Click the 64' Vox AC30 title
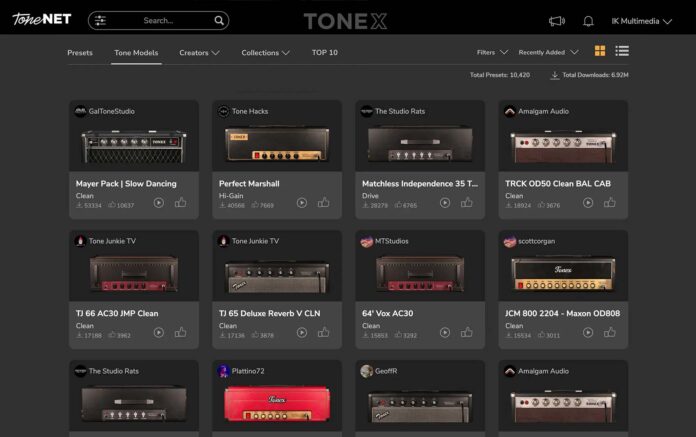Screen dimensions: 696x437 coord(388,313)
